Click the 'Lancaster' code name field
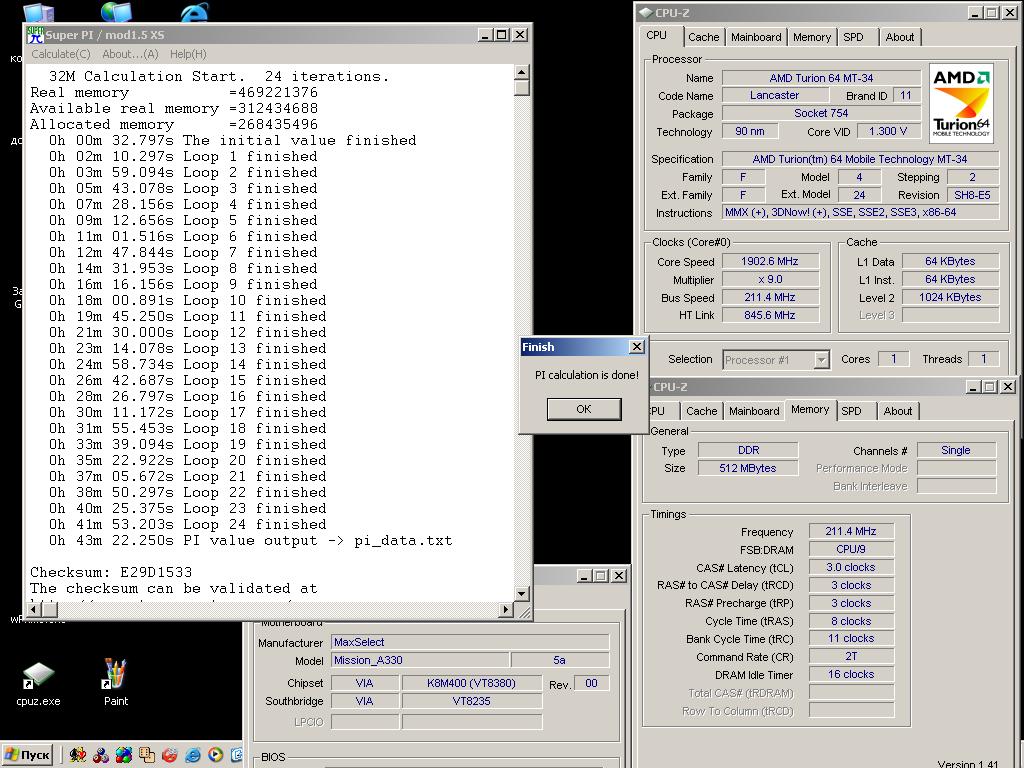 [x=774, y=95]
